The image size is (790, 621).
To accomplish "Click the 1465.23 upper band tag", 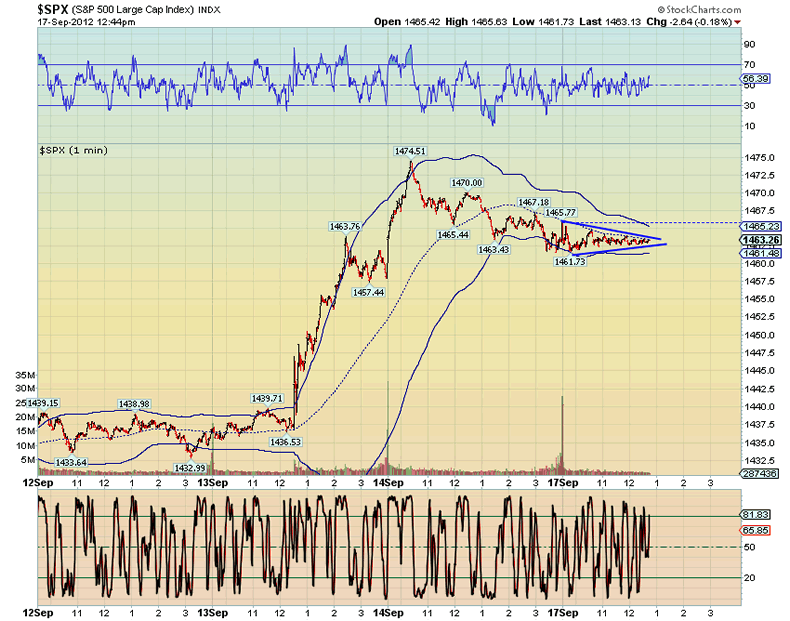I will pyautogui.click(x=759, y=227).
